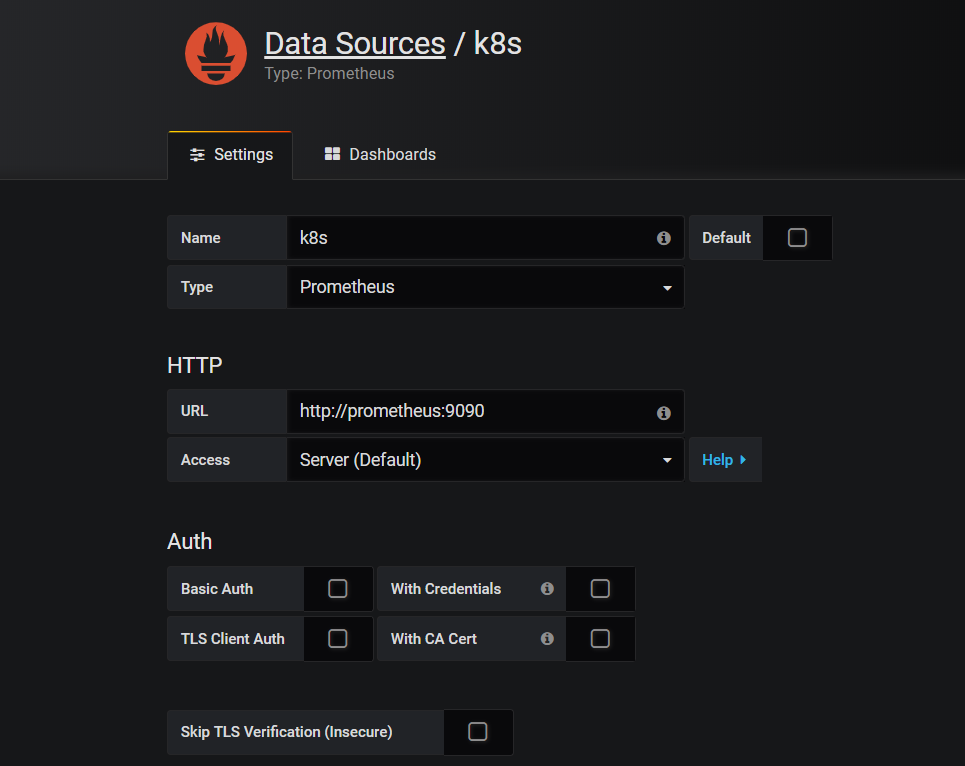Click the info icon beside With CA Cert
965x766 pixels.
click(547, 639)
